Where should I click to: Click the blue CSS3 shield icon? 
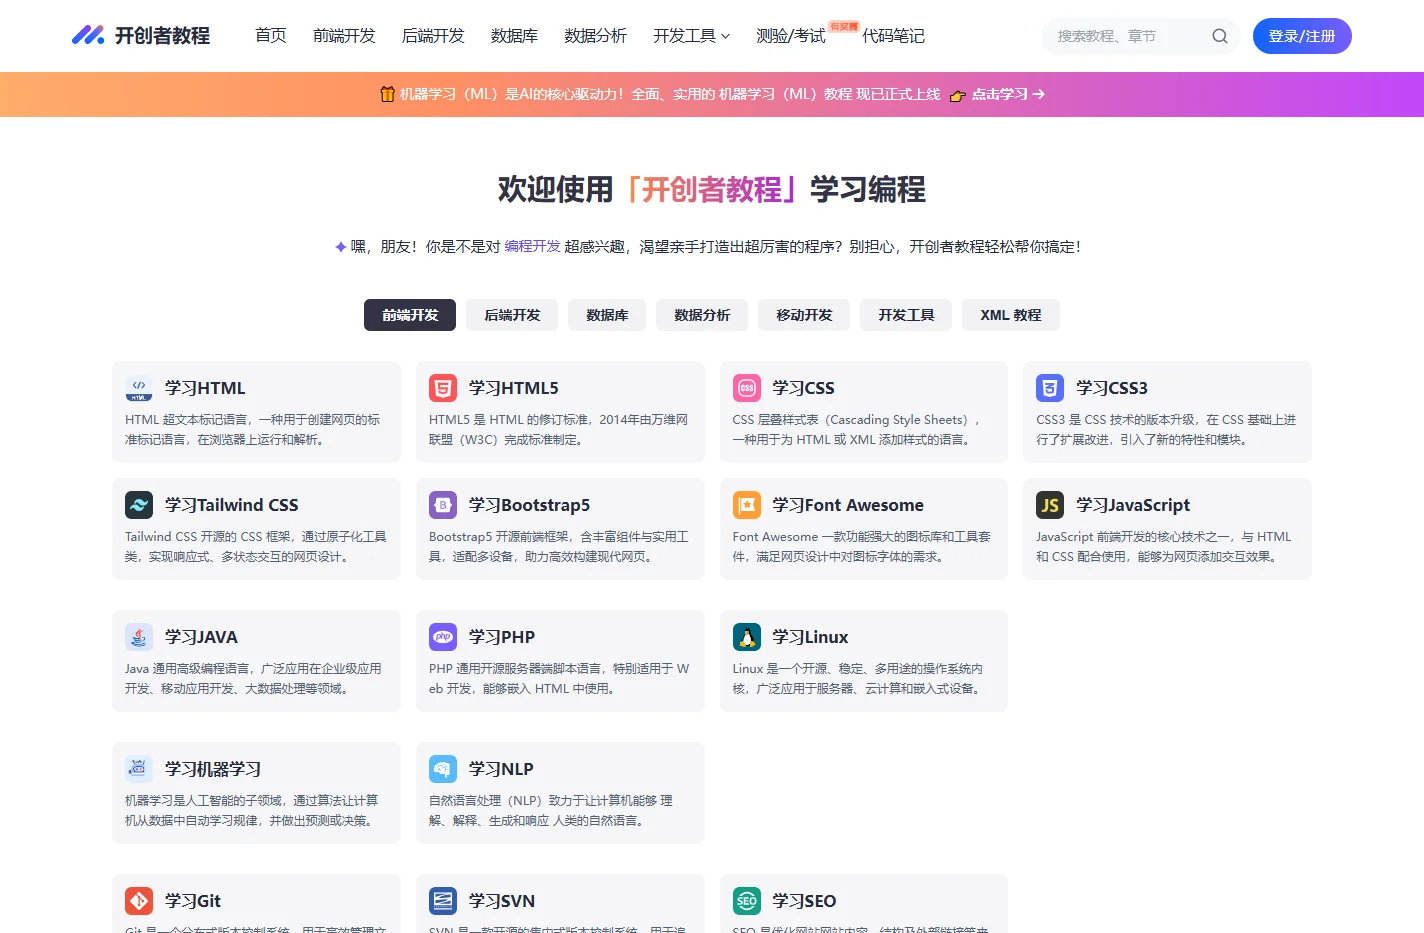pos(1050,388)
